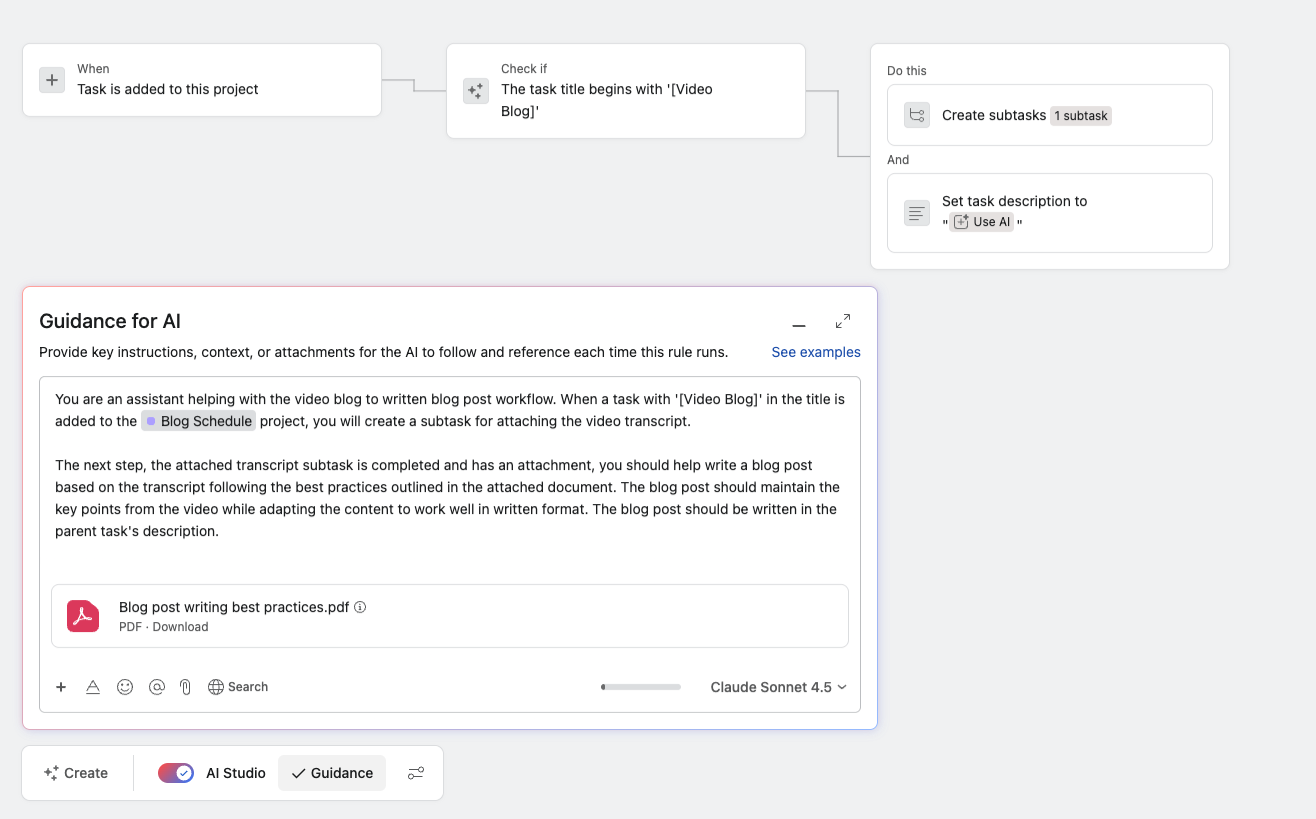The width and height of the screenshot is (1316, 819).
Task: Open the Claude Sonnet 4.5 model dropdown
Action: click(778, 687)
